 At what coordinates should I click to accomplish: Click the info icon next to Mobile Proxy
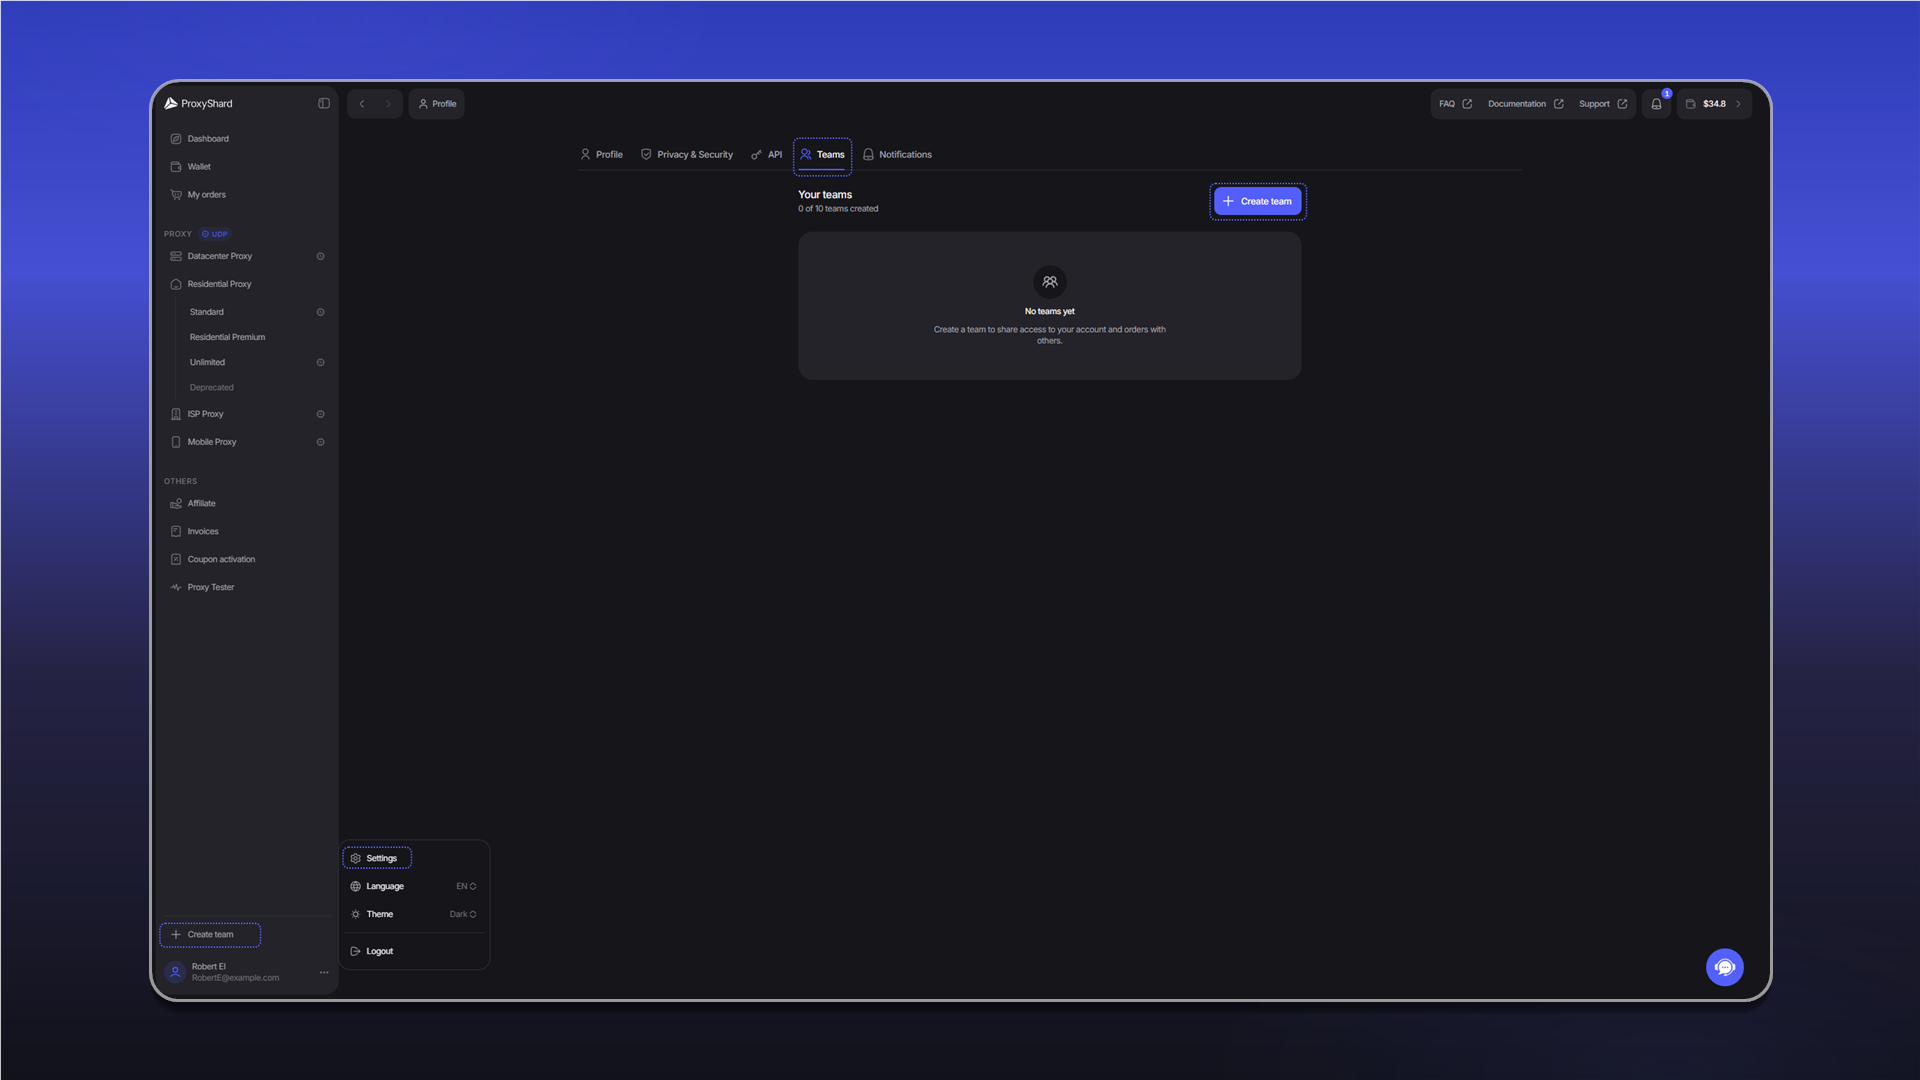click(x=321, y=442)
